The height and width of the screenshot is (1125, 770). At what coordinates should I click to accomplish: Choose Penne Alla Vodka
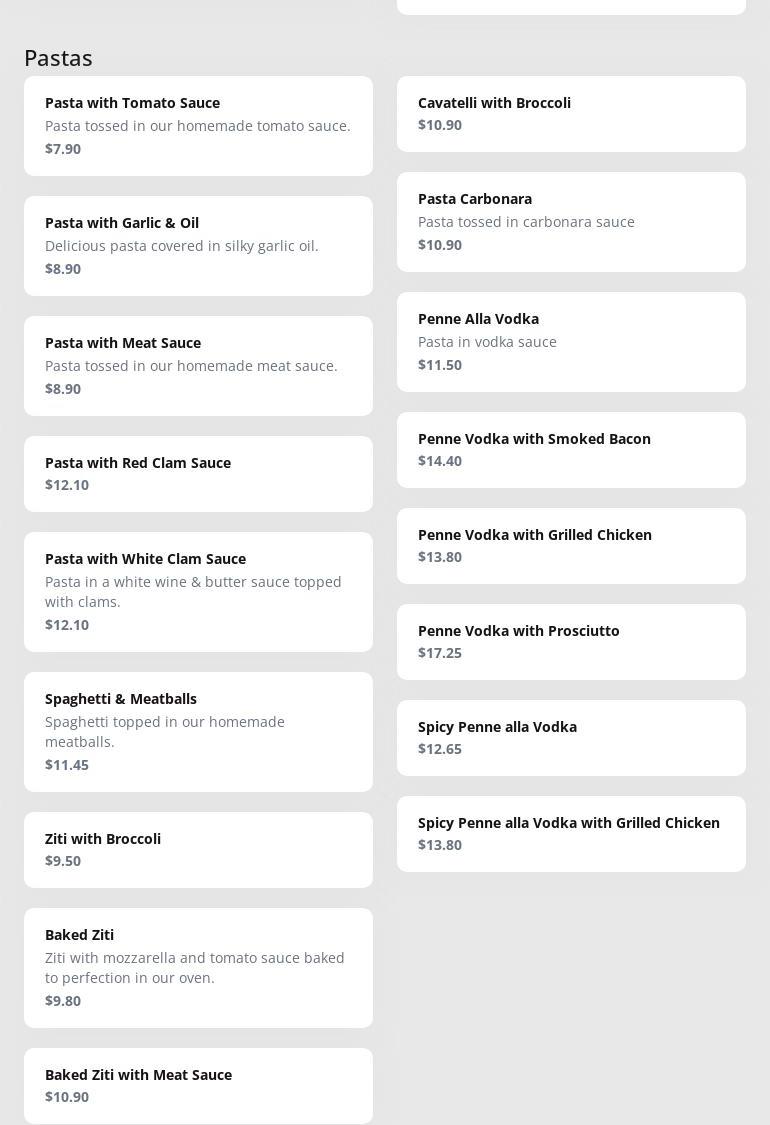[x=571, y=342]
